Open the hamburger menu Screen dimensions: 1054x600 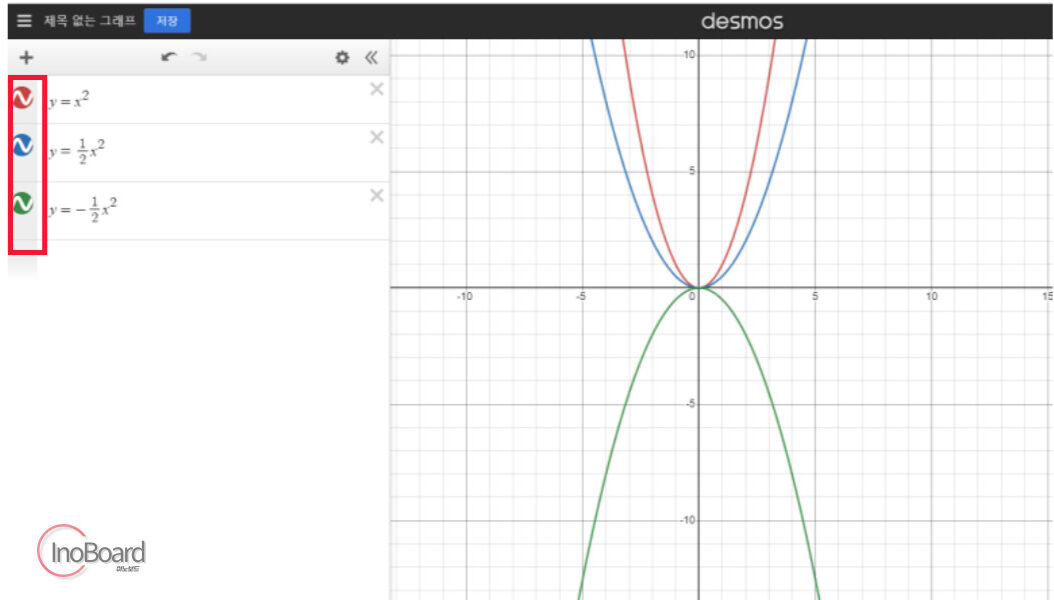pyautogui.click(x=24, y=21)
